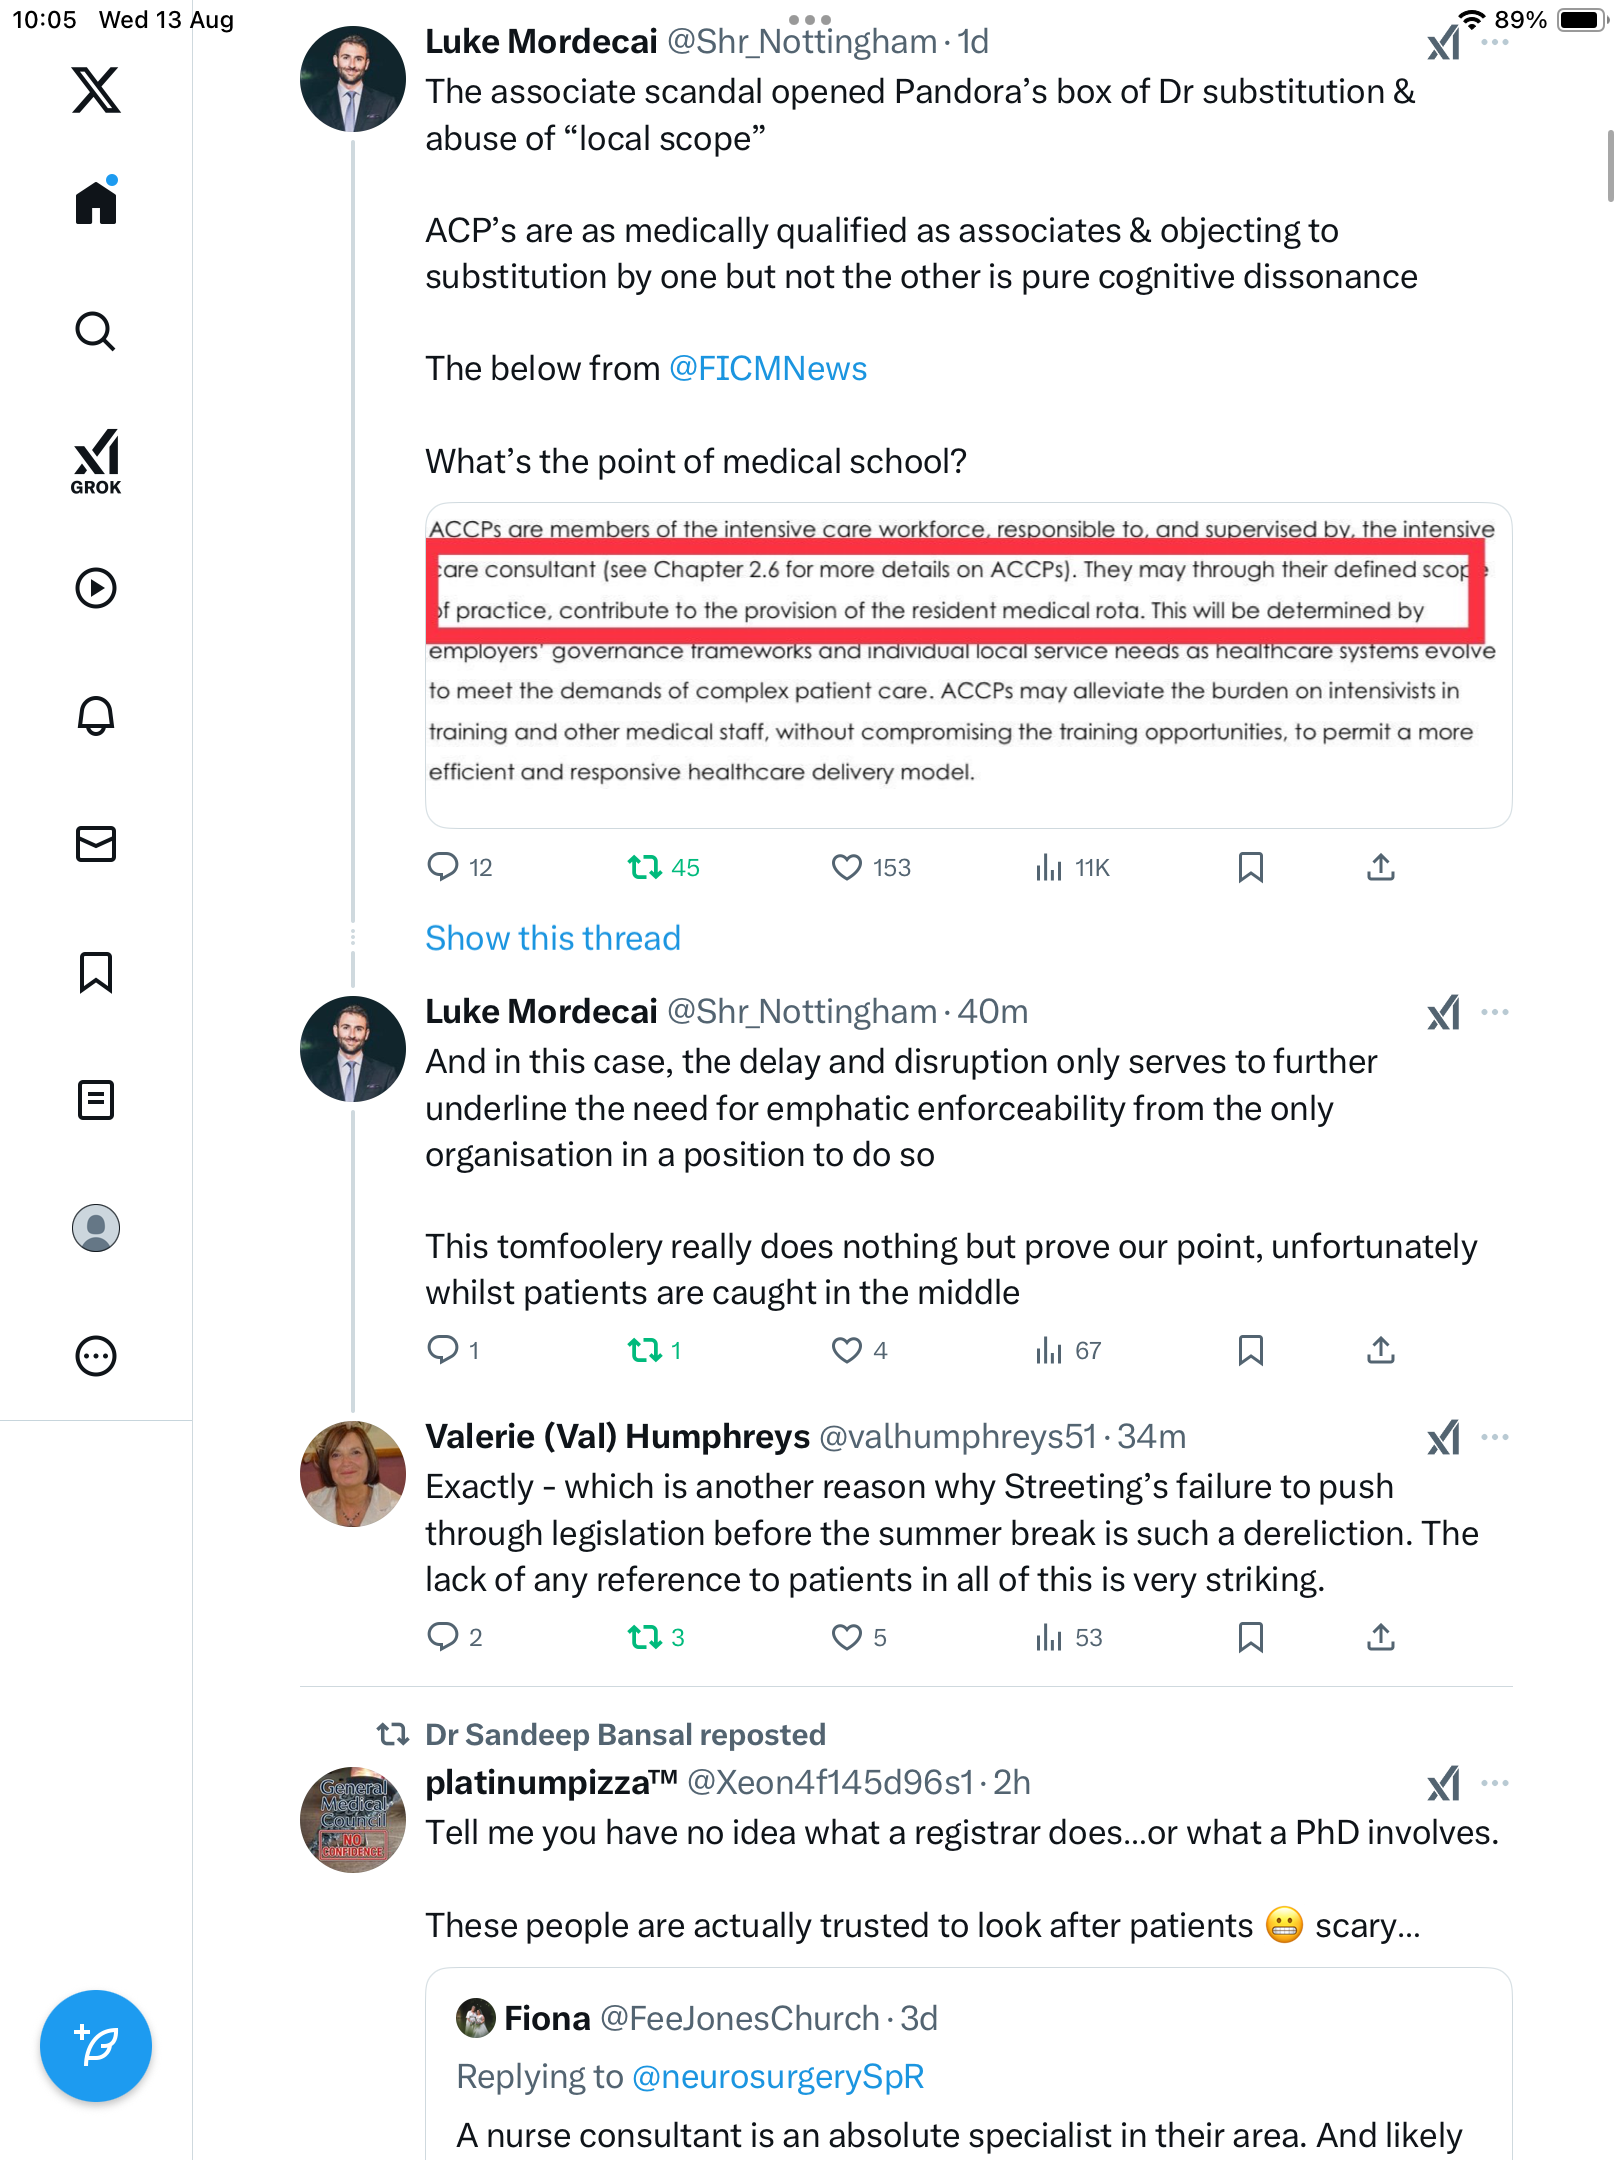Open the video play icon in sidebar
1620x2160 pixels.
pyautogui.click(x=96, y=588)
